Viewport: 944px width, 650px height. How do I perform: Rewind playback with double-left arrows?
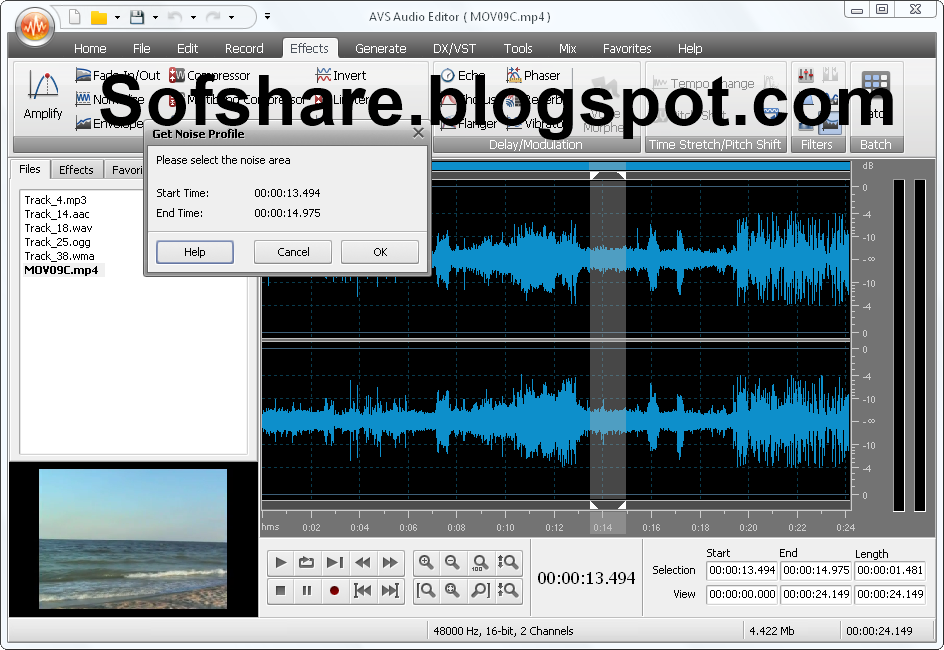point(362,562)
